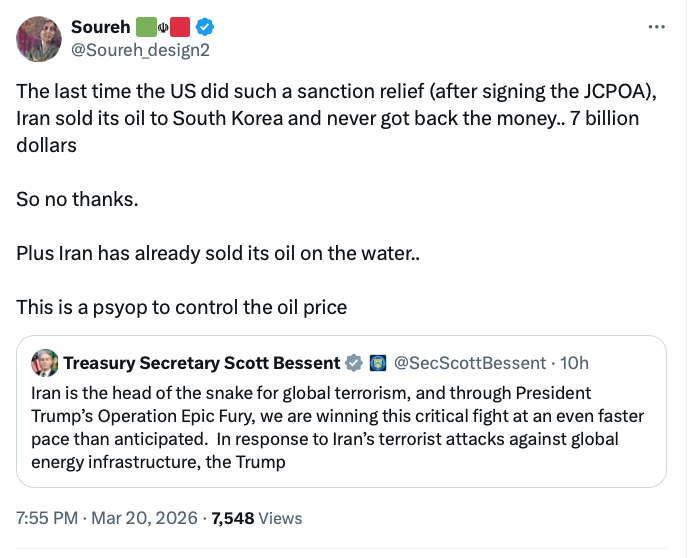Click the JCPOA sanction relief paragraph
Screen dimensions: 690x558
pos(330,118)
